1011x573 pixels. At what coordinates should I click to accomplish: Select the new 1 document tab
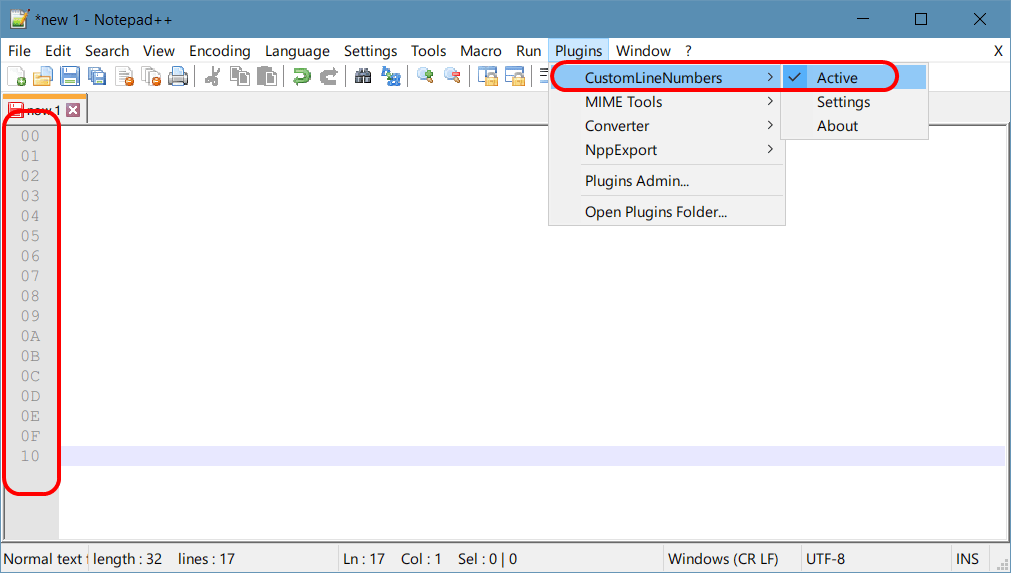click(44, 110)
